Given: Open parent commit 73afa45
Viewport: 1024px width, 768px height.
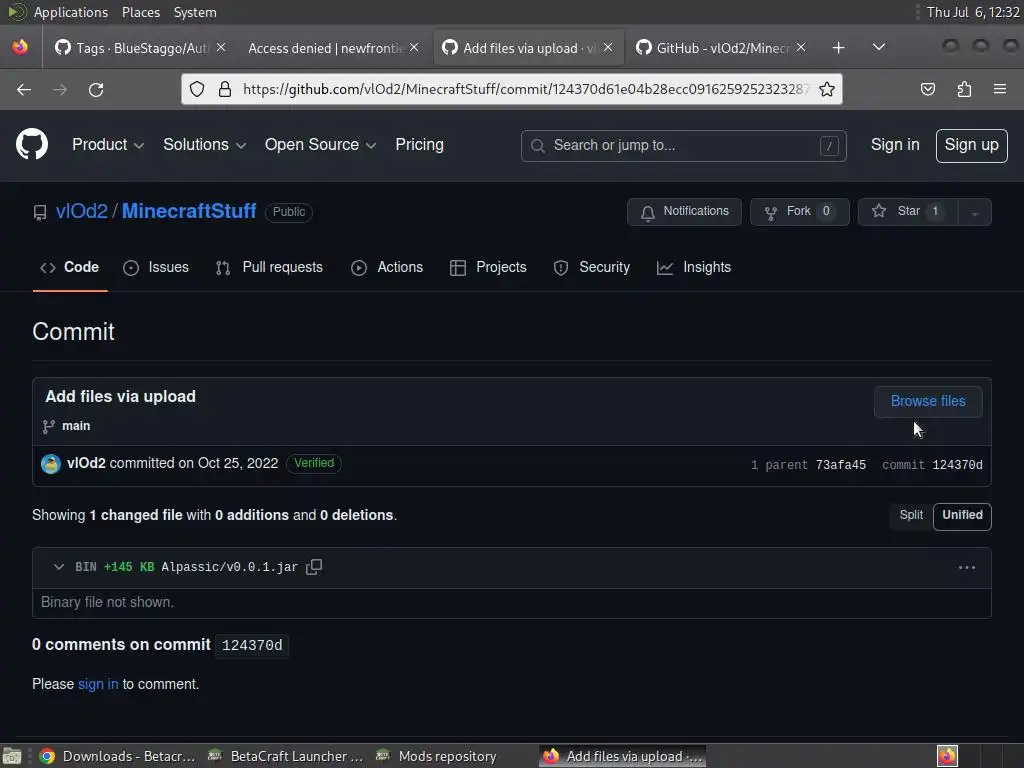Looking at the screenshot, I should [840, 465].
